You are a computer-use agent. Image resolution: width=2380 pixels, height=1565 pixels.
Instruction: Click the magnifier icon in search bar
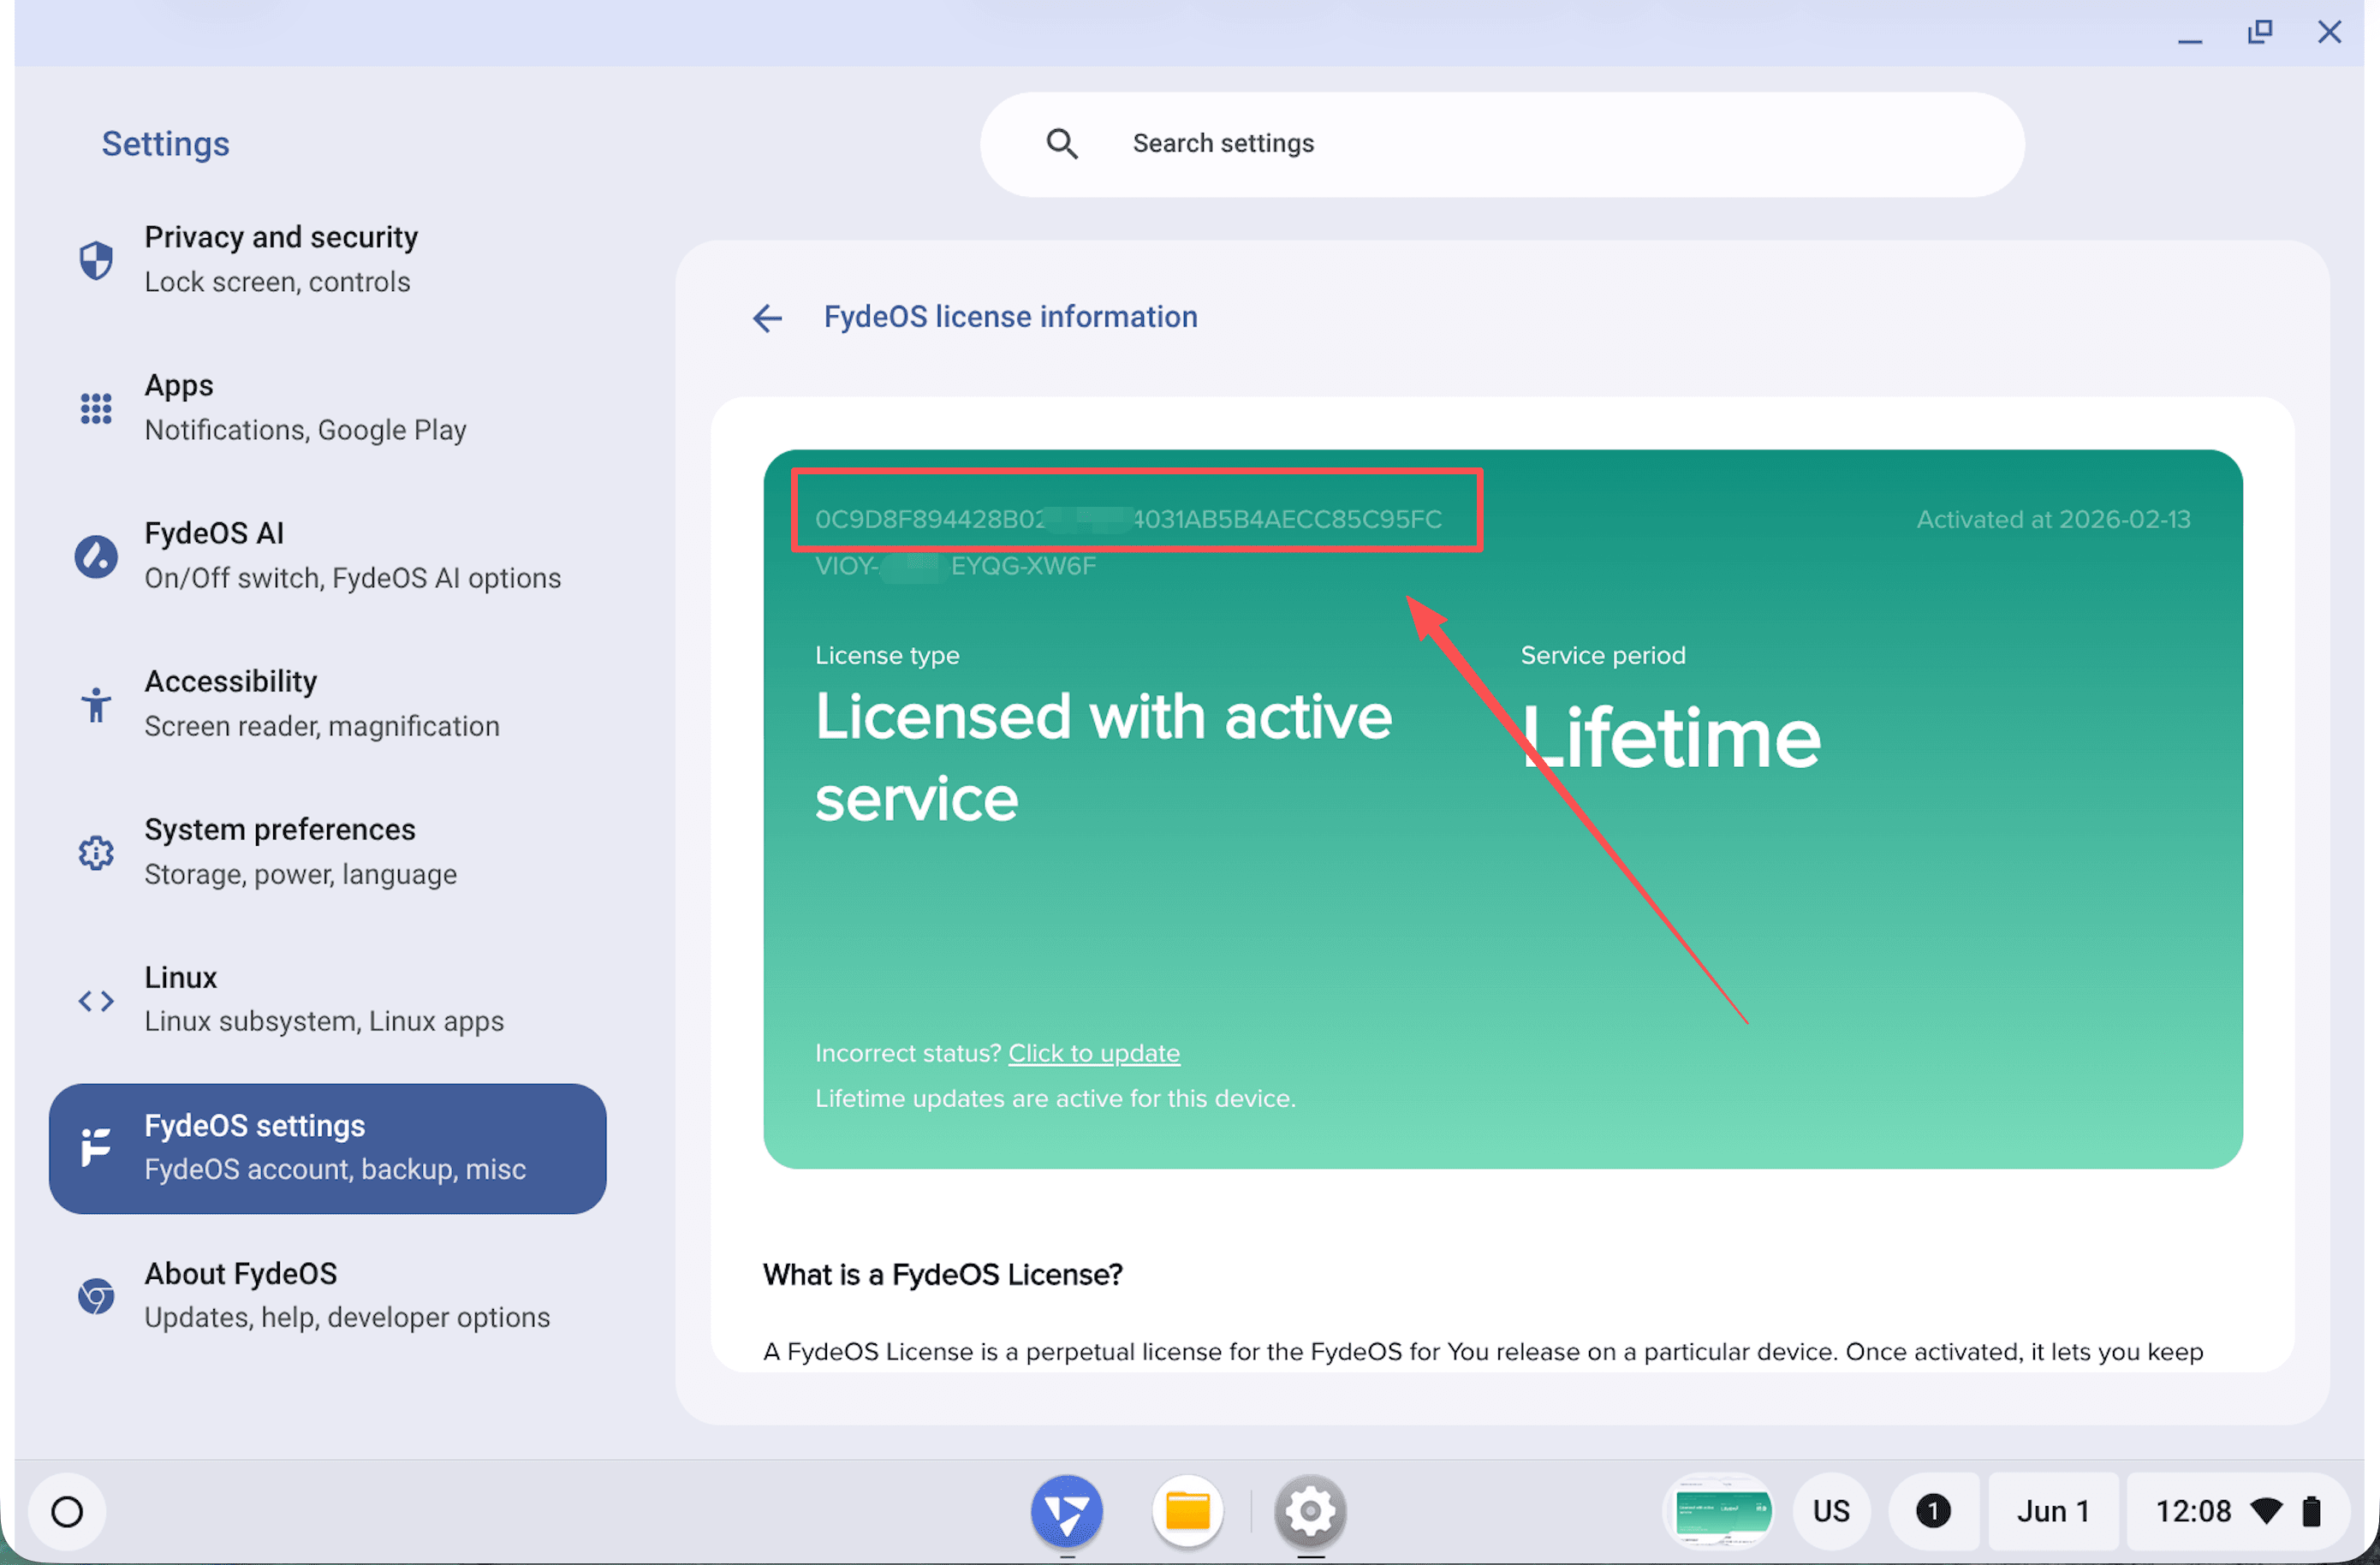pos(1062,144)
